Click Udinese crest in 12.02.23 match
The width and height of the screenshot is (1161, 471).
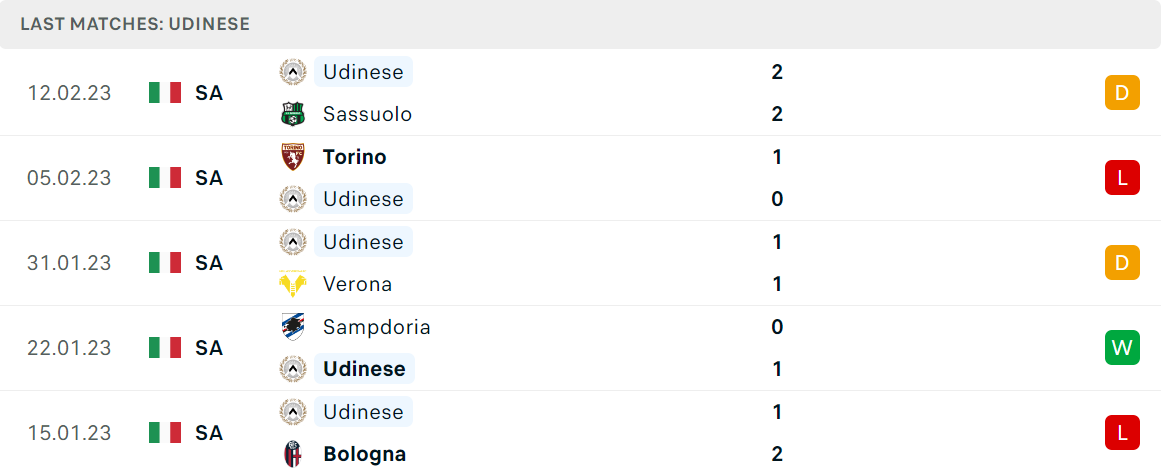click(292, 72)
